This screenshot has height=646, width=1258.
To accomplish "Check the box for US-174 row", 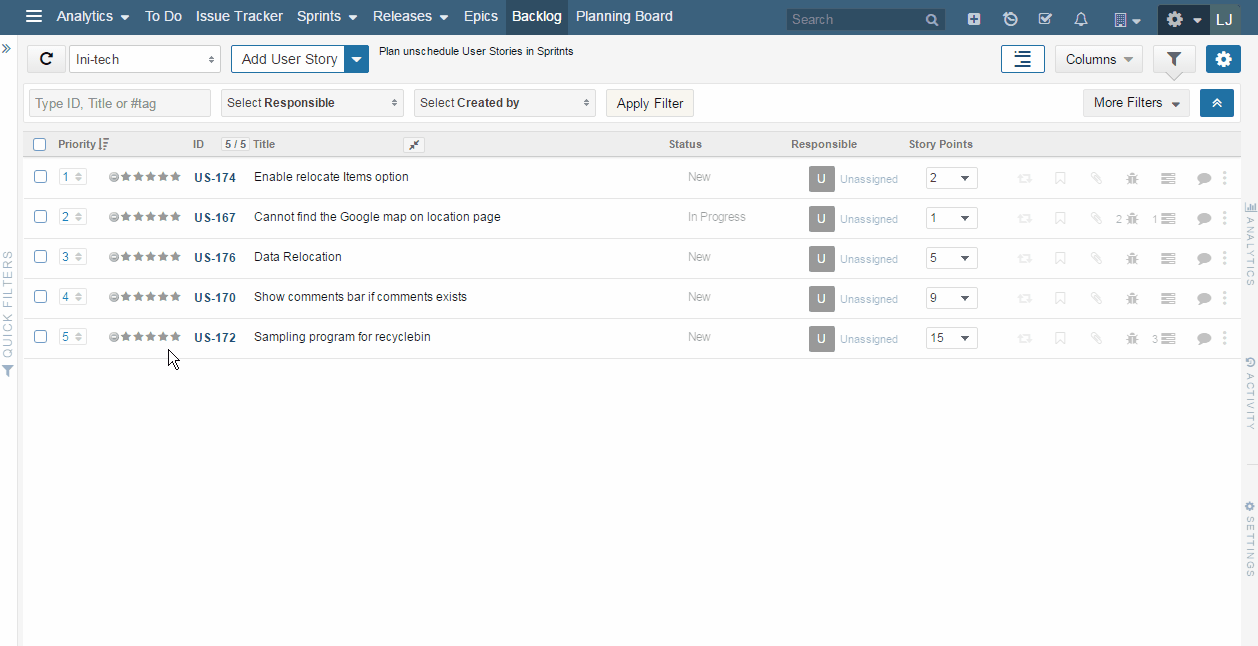I will 41,176.
